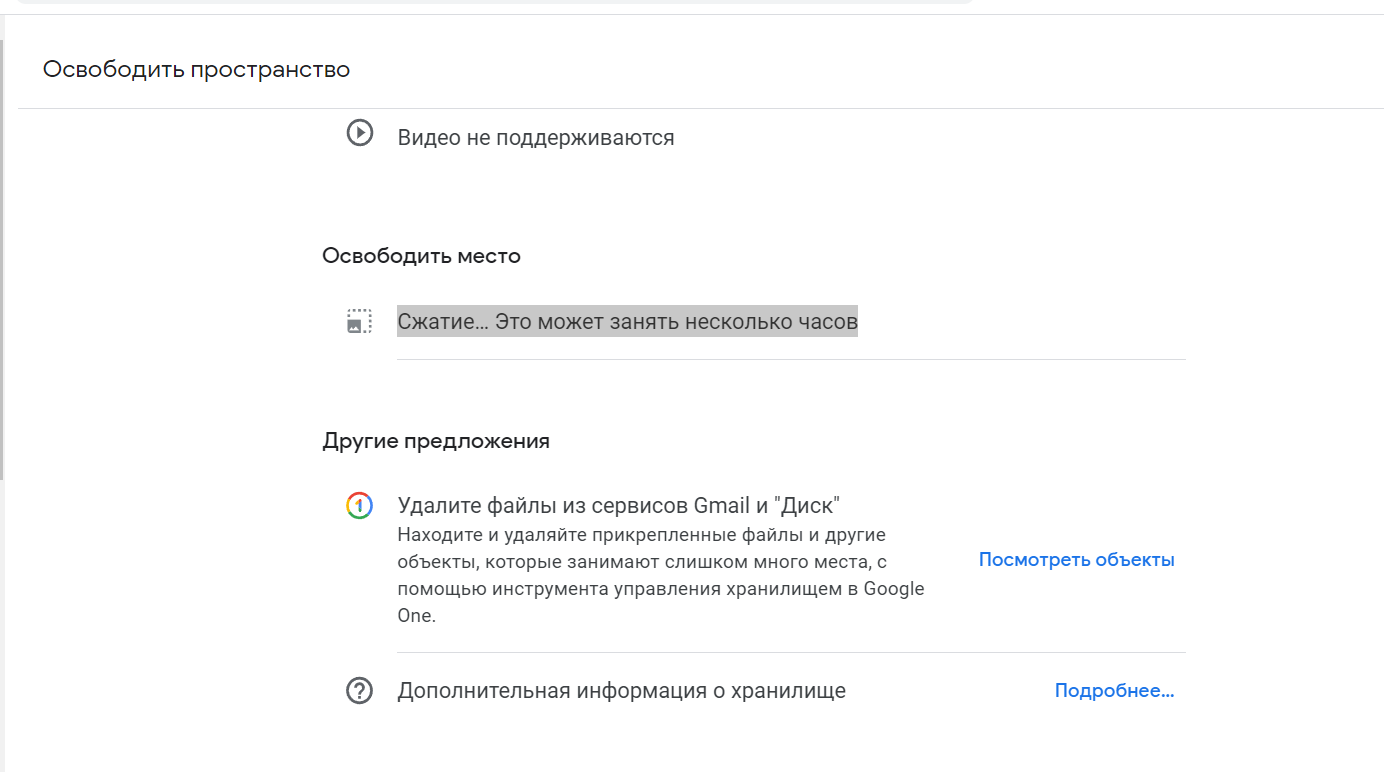Click the image compression icon
Screen dimensions: 1384x772
(x=359, y=321)
